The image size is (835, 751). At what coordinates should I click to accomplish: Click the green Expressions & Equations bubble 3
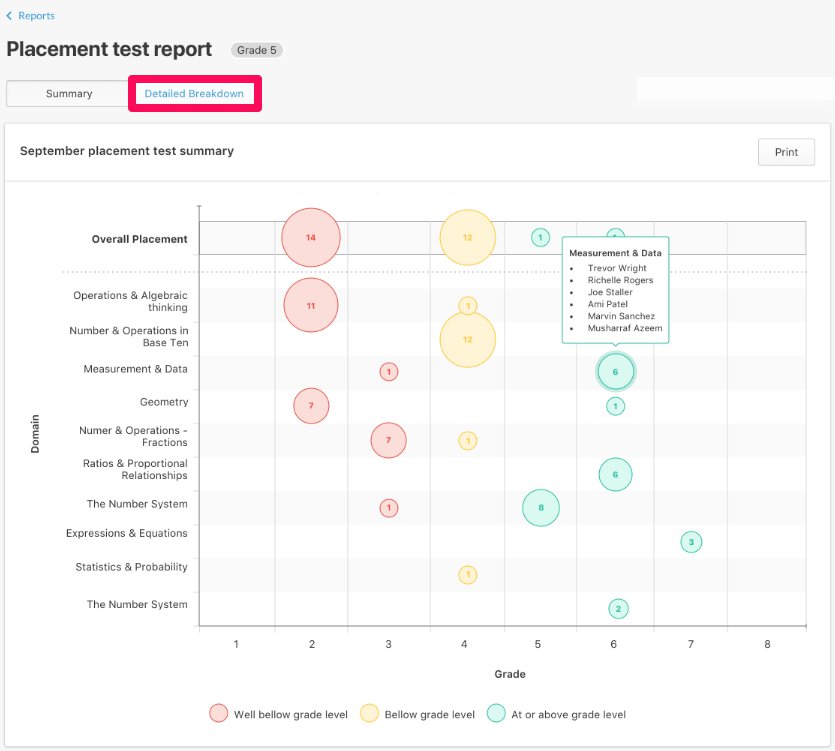[x=690, y=542]
